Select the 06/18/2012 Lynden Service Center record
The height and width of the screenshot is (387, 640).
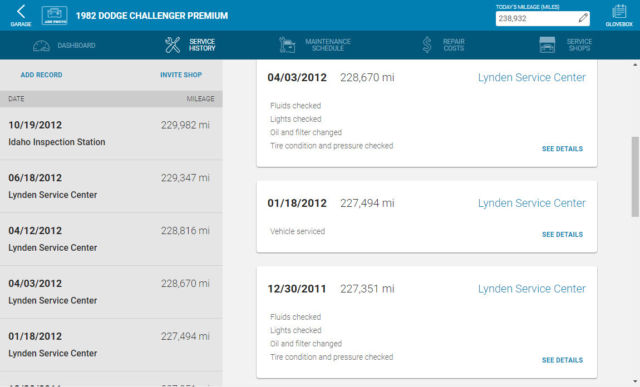click(x=111, y=186)
